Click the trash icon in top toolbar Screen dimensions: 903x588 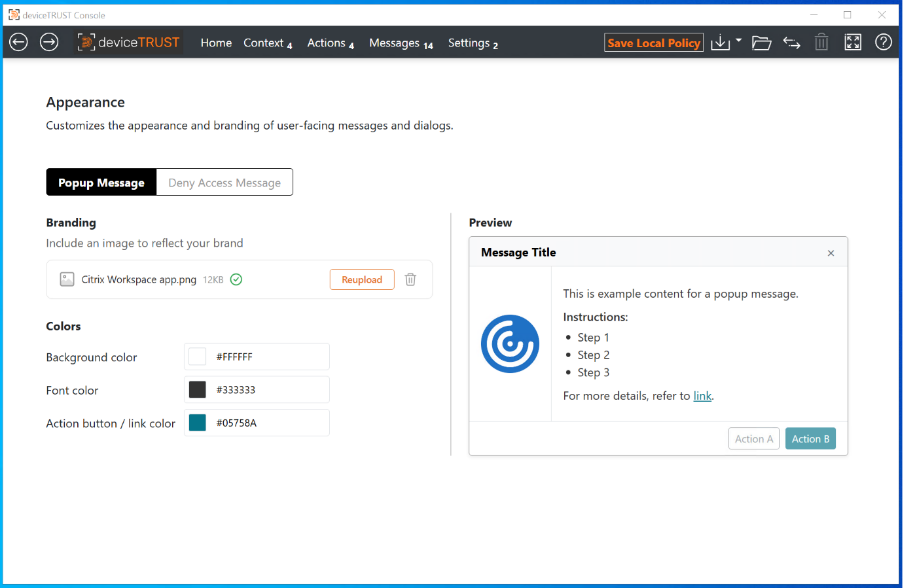click(x=821, y=42)
